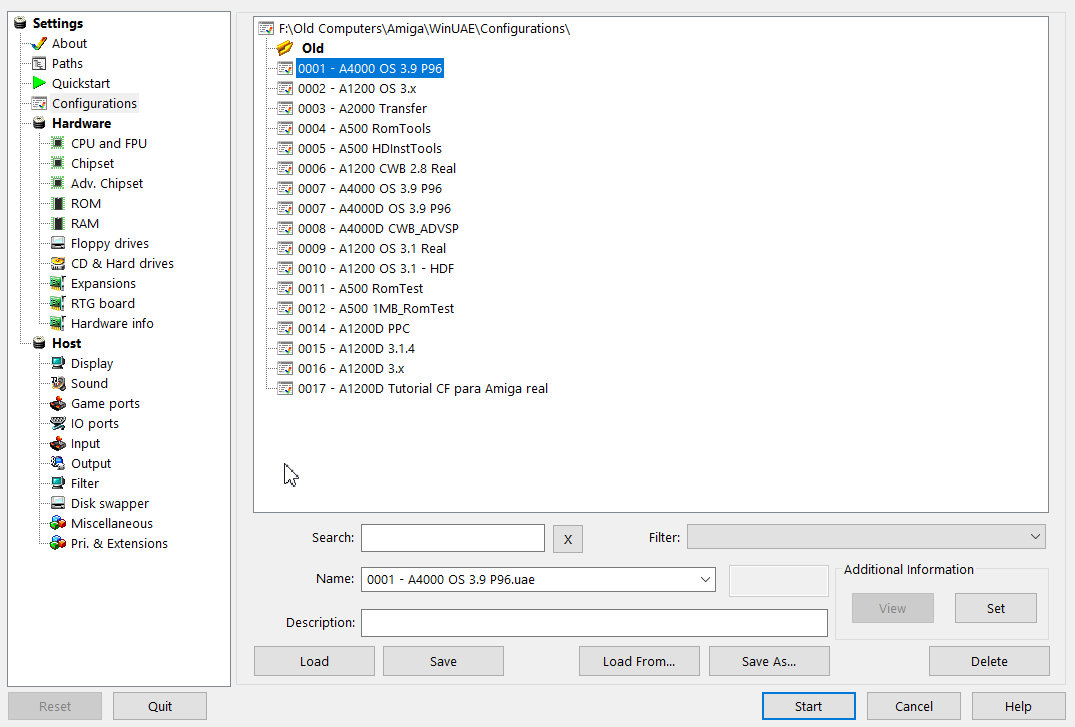1075x727 pixels.
Task: Click the Set additional information button
Action: pyautogui.click(x=995, y=608)
